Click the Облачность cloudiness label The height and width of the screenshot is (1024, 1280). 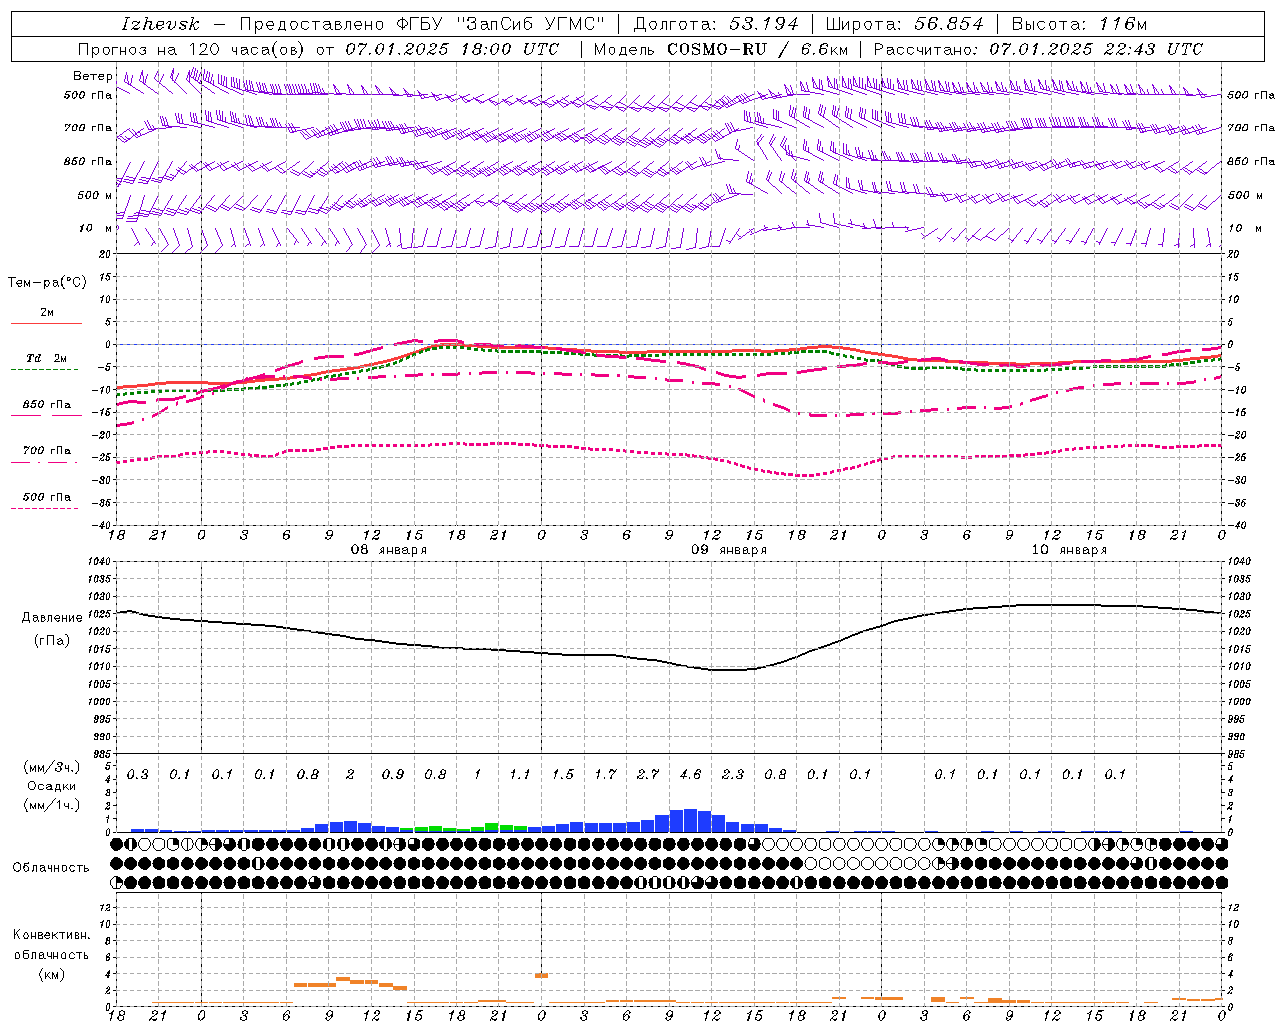coord(51,868)
